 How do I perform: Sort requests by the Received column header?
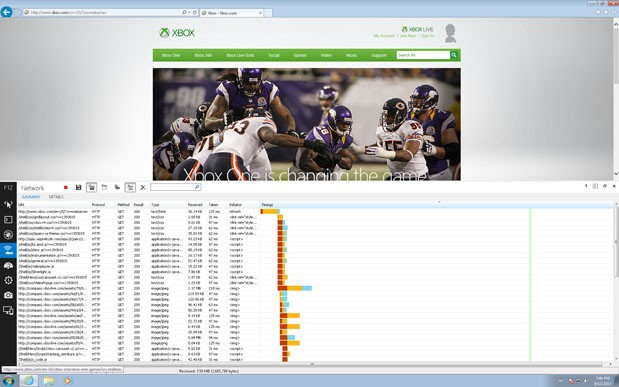[x=195, y=205]
